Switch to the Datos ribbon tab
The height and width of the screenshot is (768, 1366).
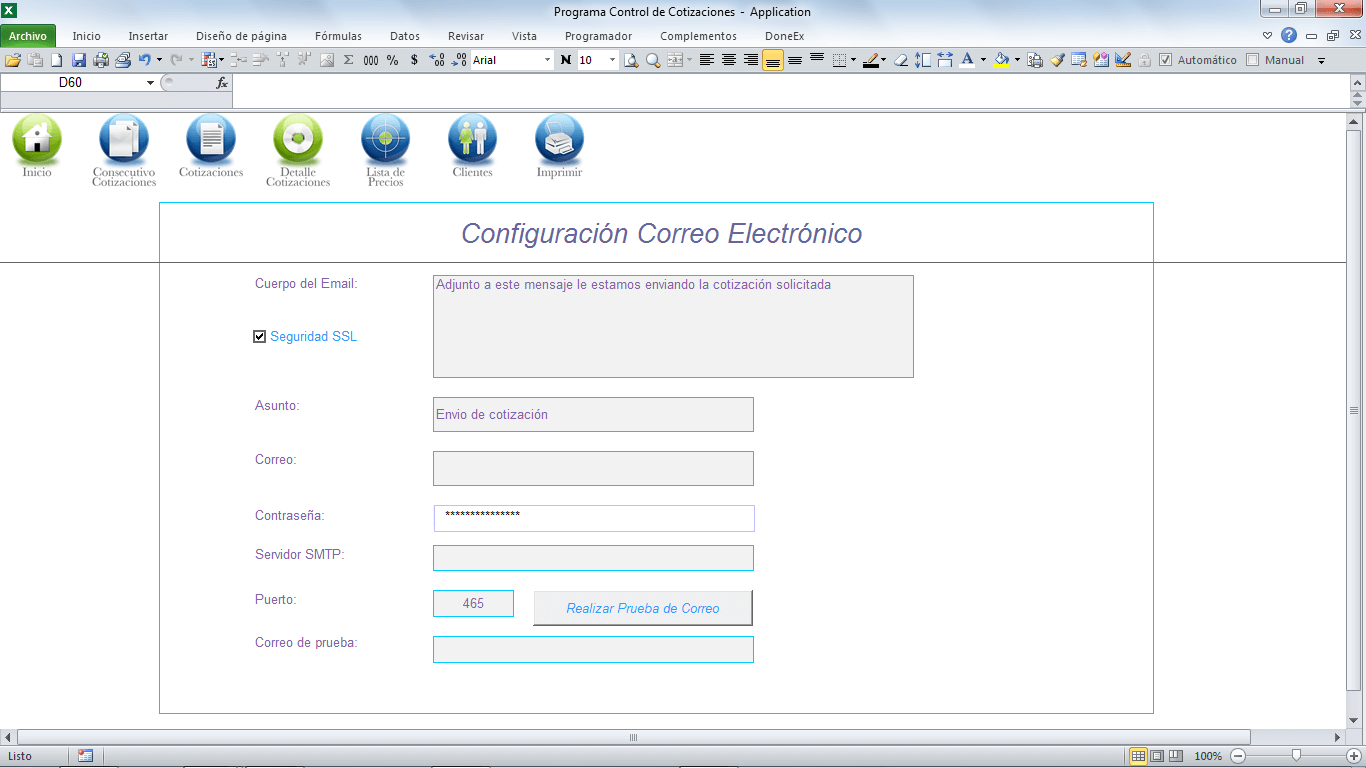tap(405, 36)
